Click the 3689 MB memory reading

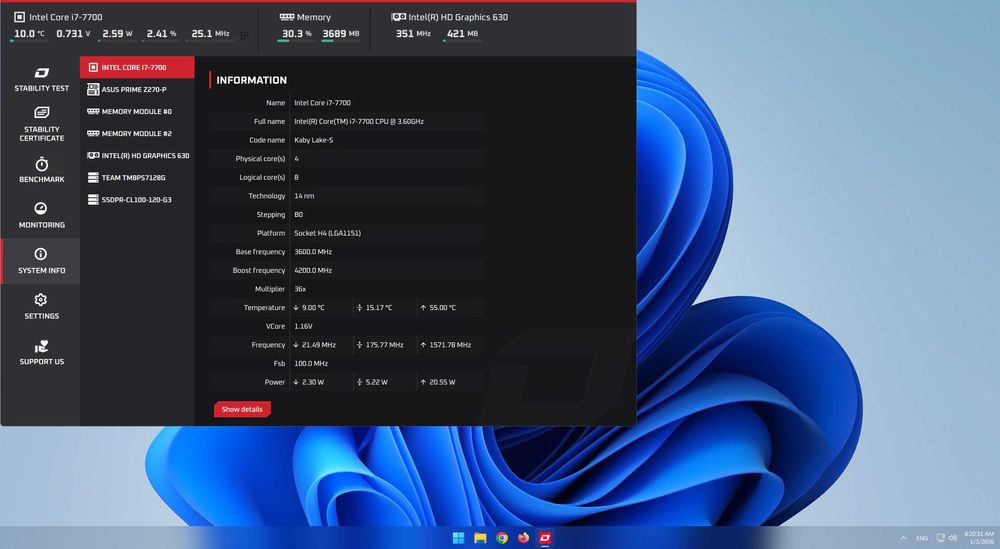coord(341,34)
